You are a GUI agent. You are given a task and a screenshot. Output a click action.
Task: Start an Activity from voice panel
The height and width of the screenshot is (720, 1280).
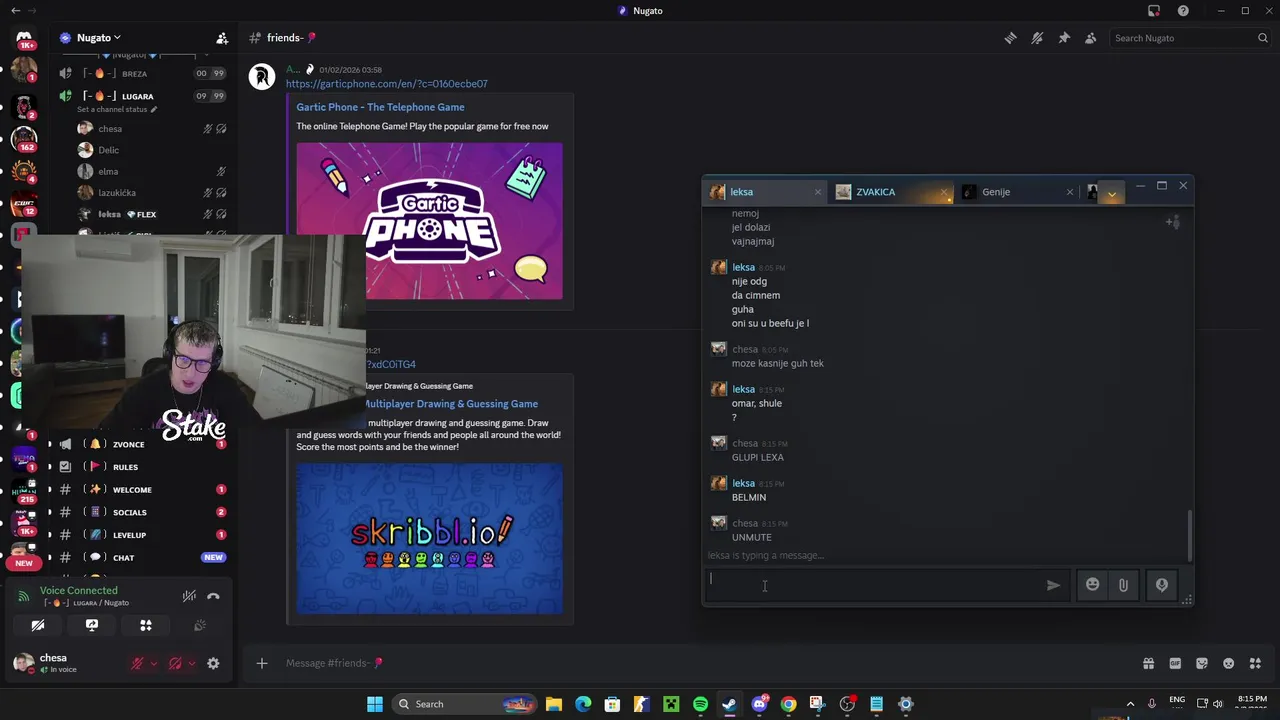[x=146, y=625]
